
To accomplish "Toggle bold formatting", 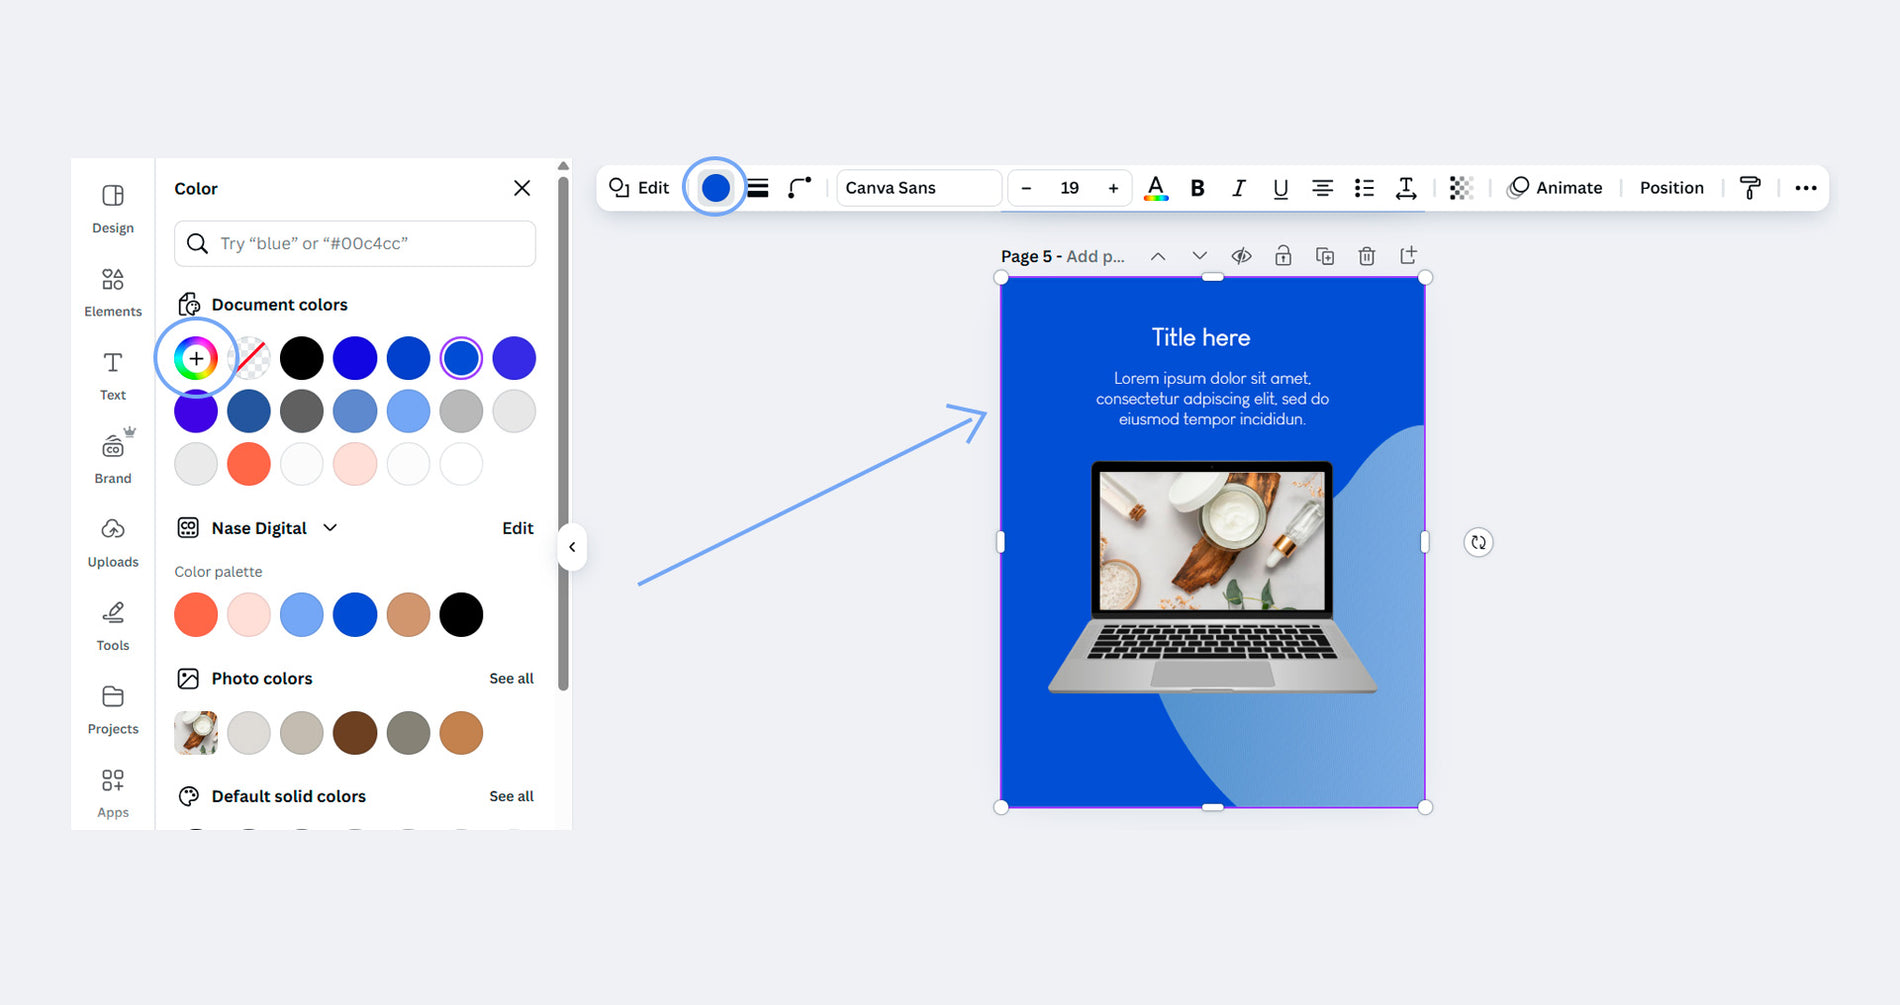I will tap(1197, 188).
